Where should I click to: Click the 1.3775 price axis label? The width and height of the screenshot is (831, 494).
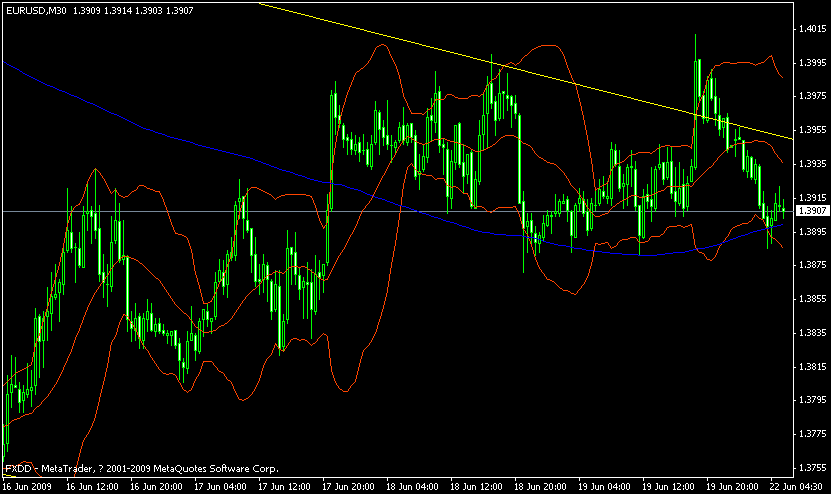(812, 434)
